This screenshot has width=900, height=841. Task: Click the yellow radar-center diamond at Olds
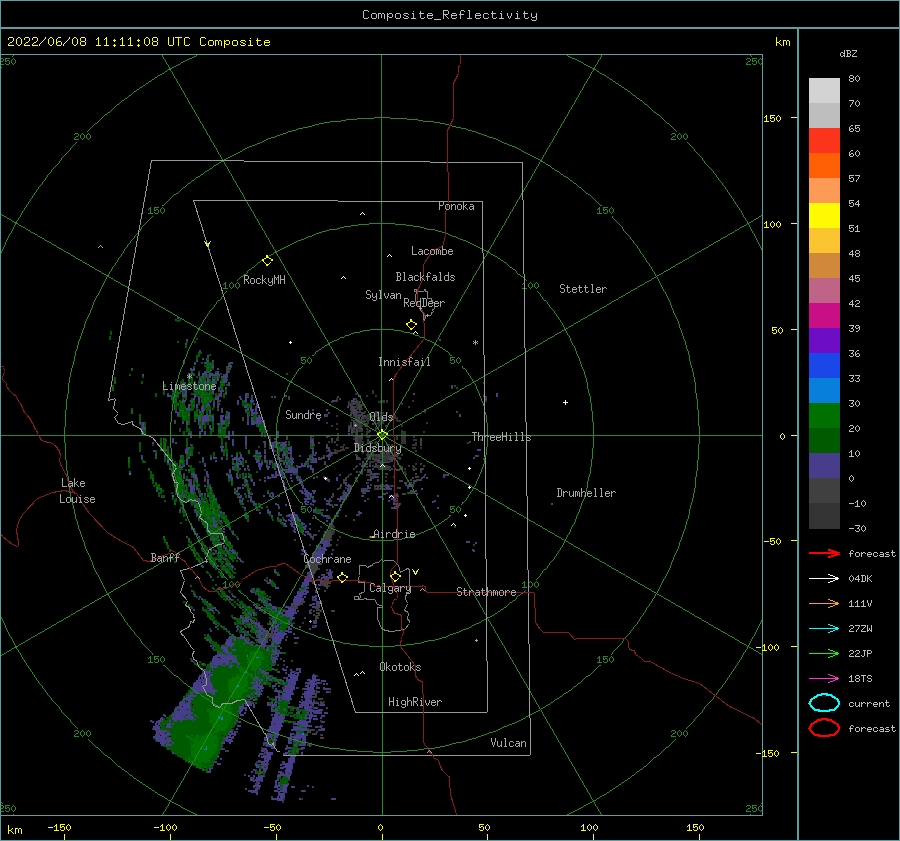click(382, 435)
